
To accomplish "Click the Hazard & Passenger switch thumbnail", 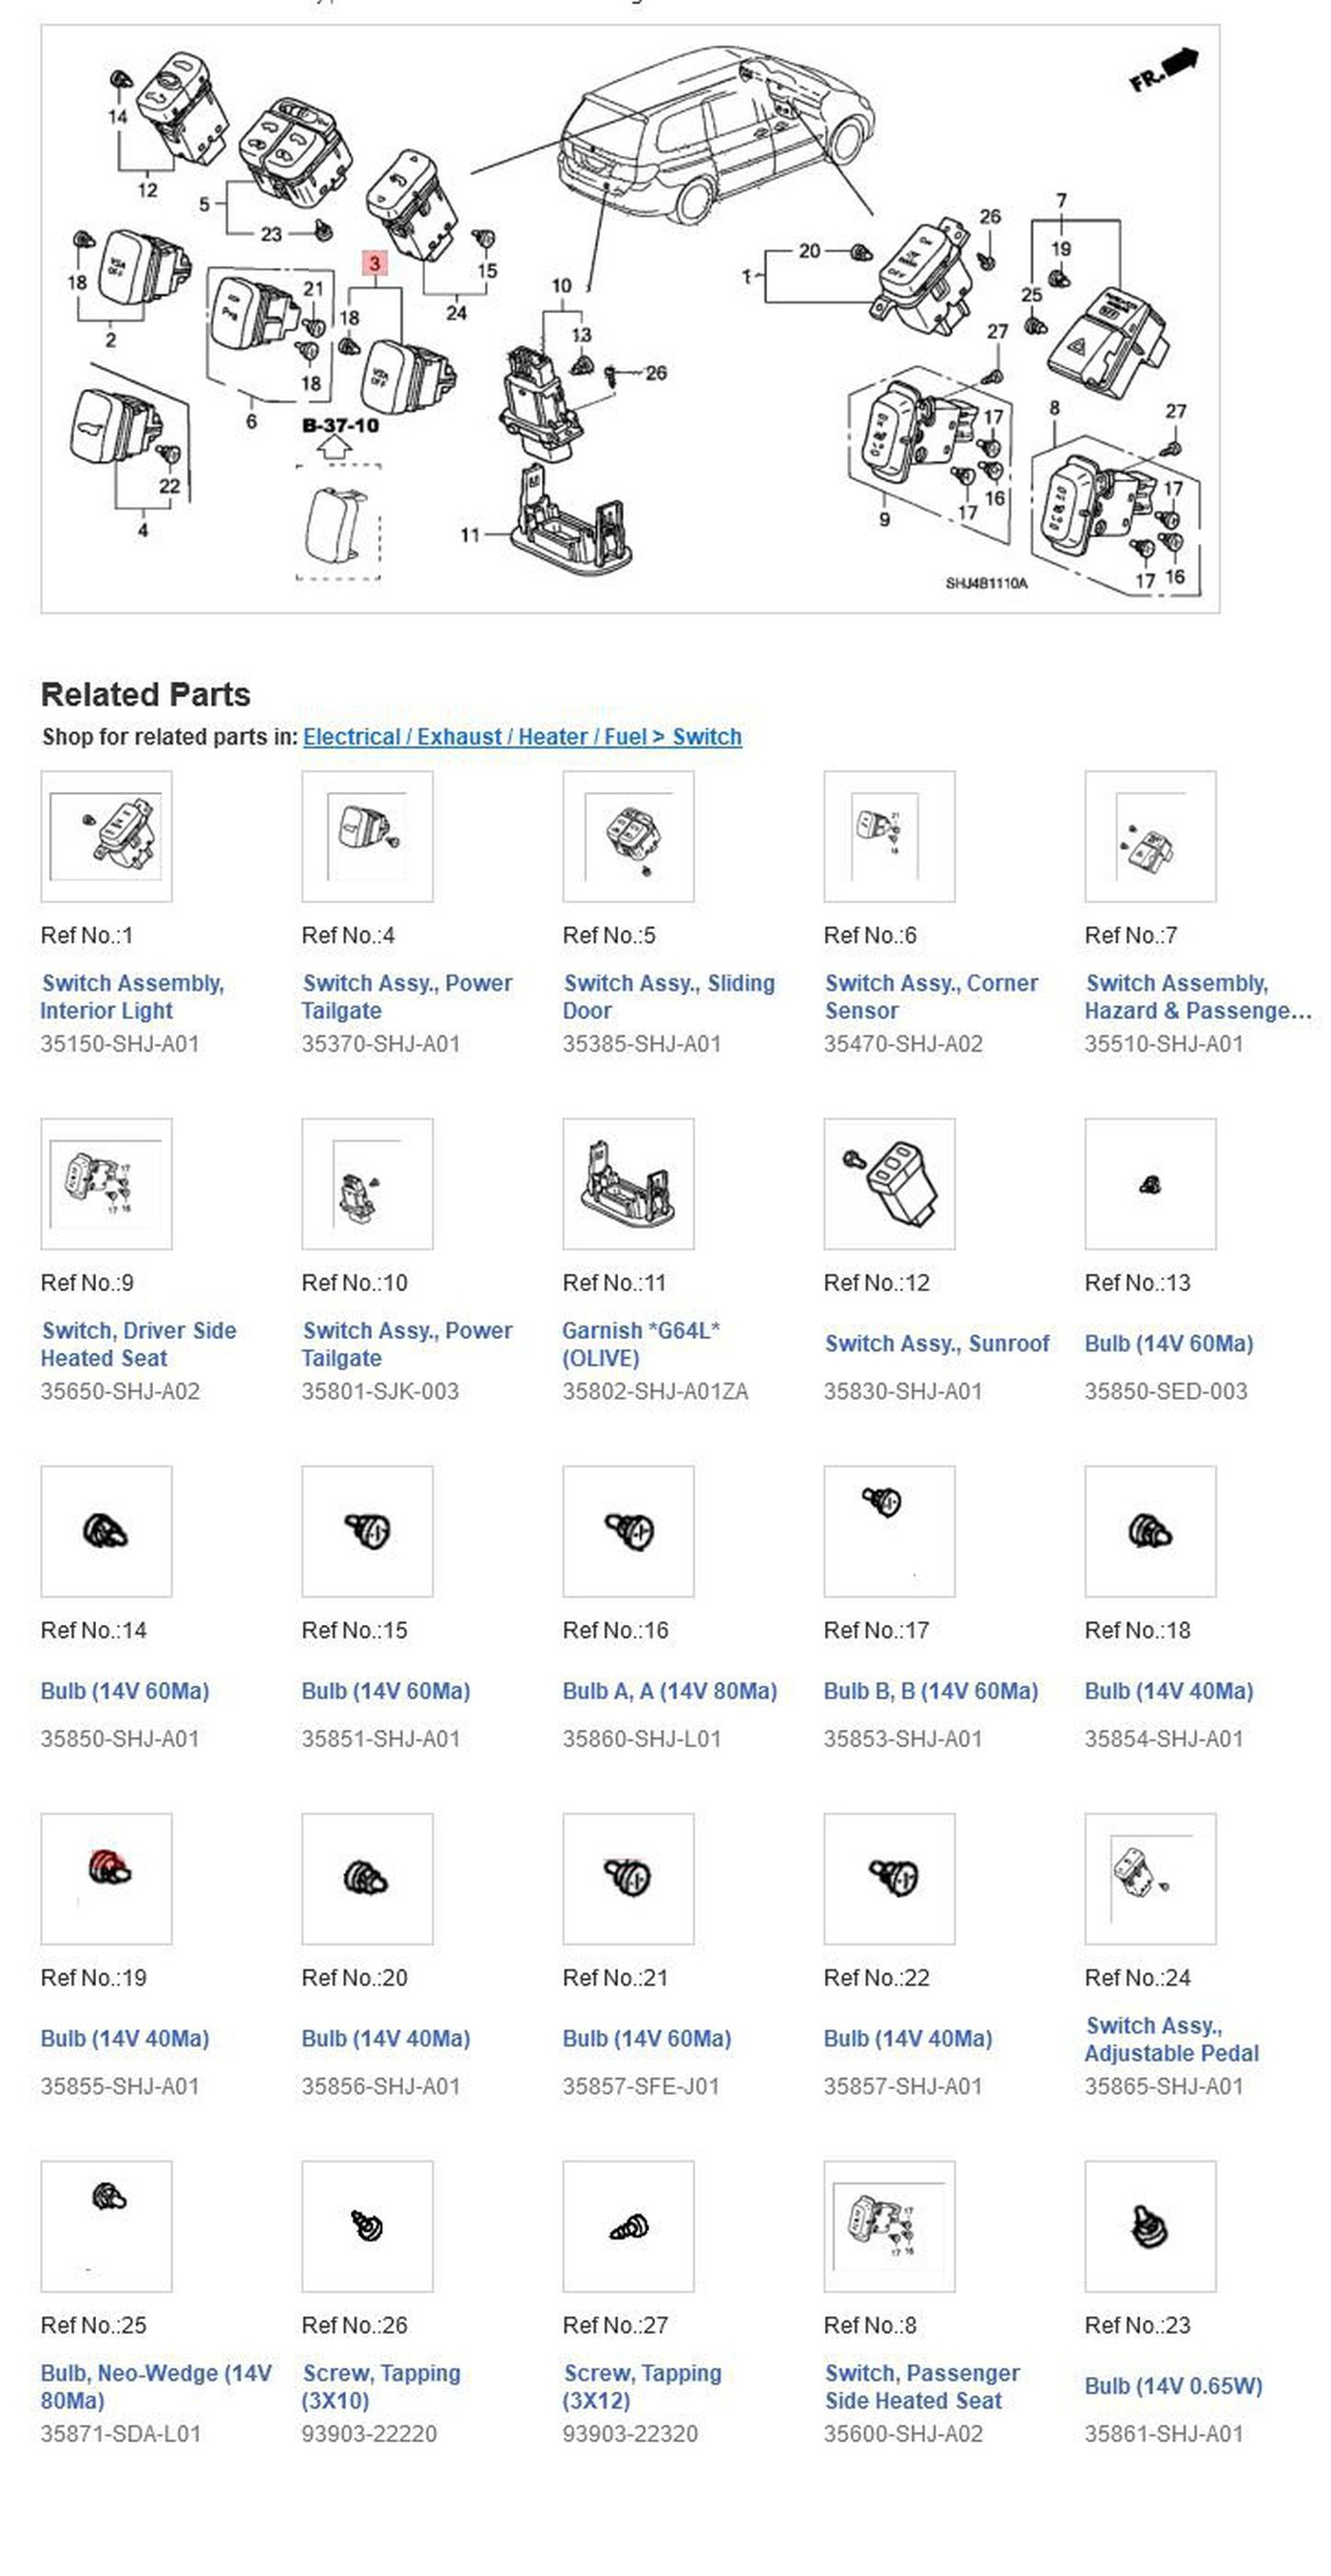I will (1150, 836).
